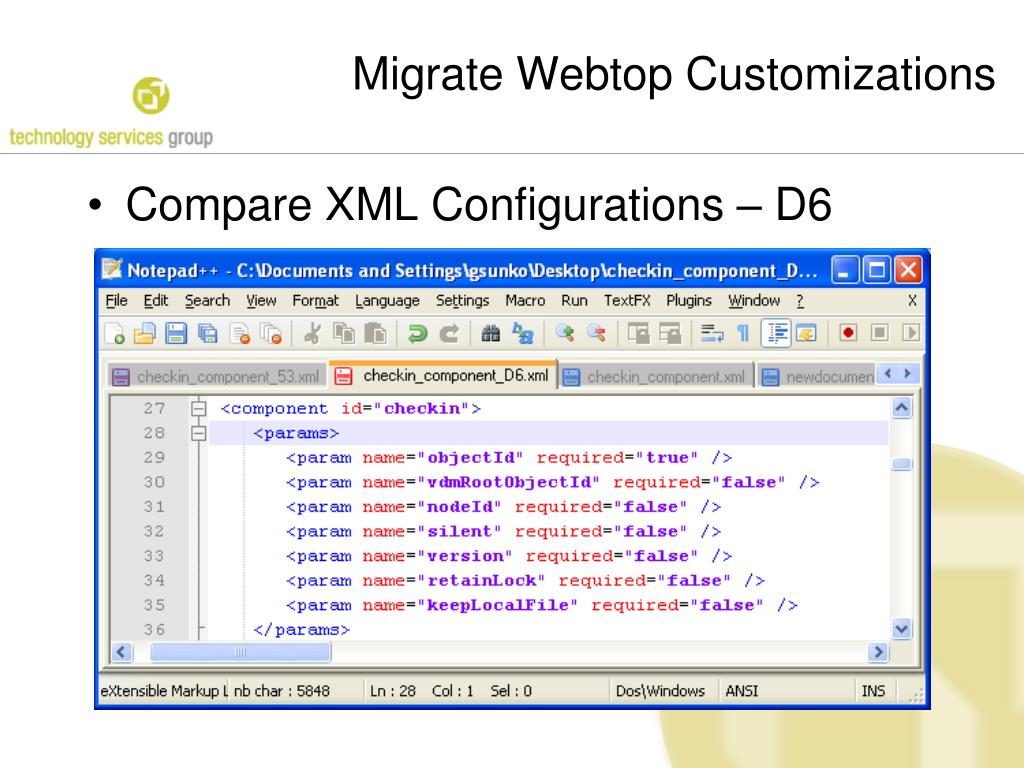Toggle Show All Characters paragraph icon
The width and height of the screenshot is (1024, 768).
pos(743,334)
